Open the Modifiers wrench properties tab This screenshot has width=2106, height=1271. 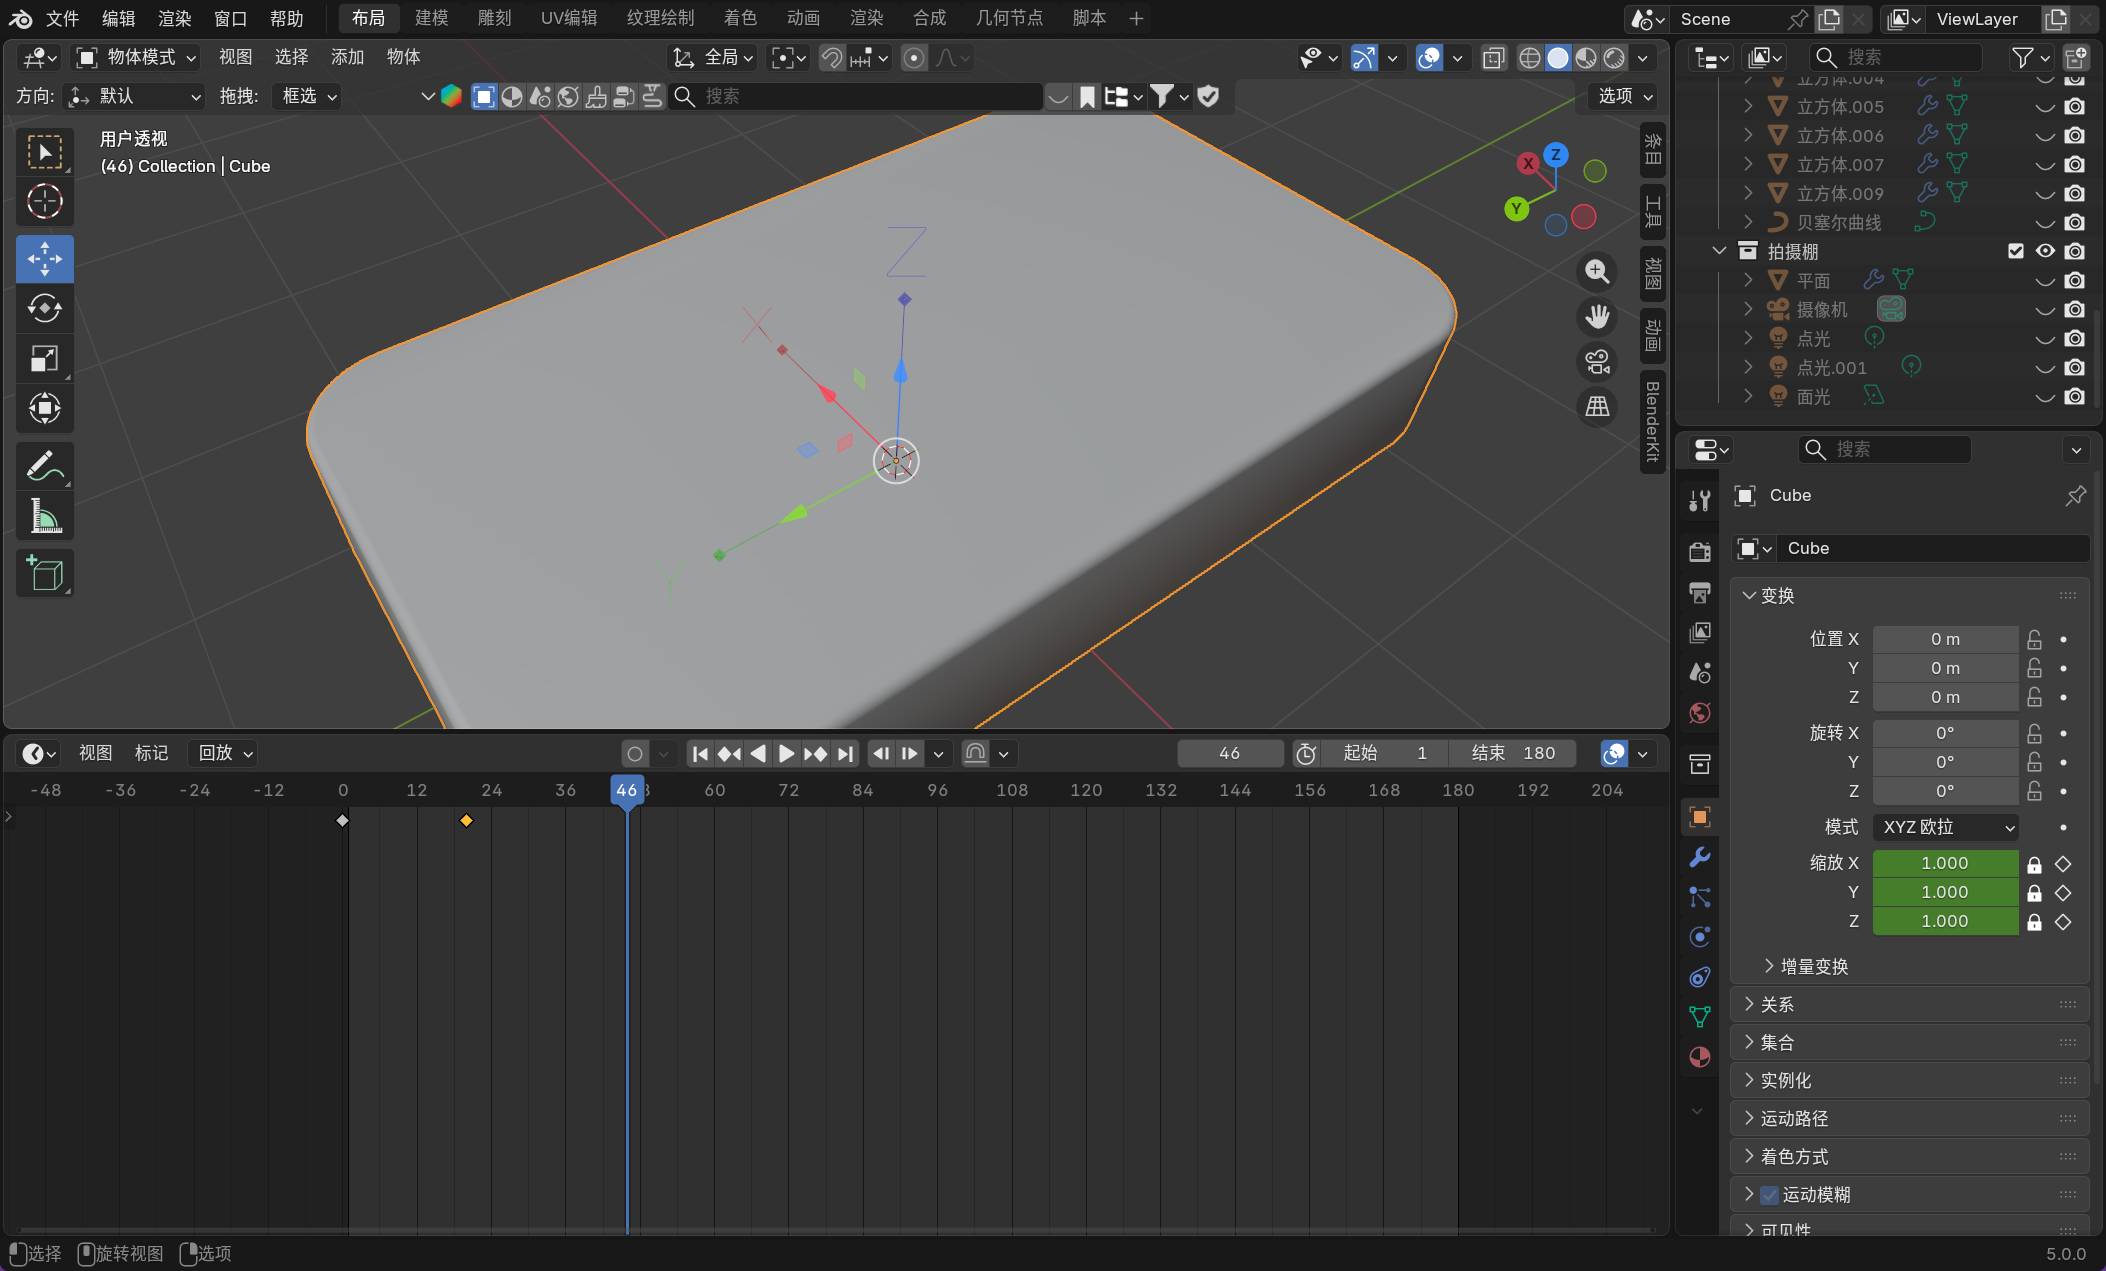pyautogui.click(x=1699, y=857)
